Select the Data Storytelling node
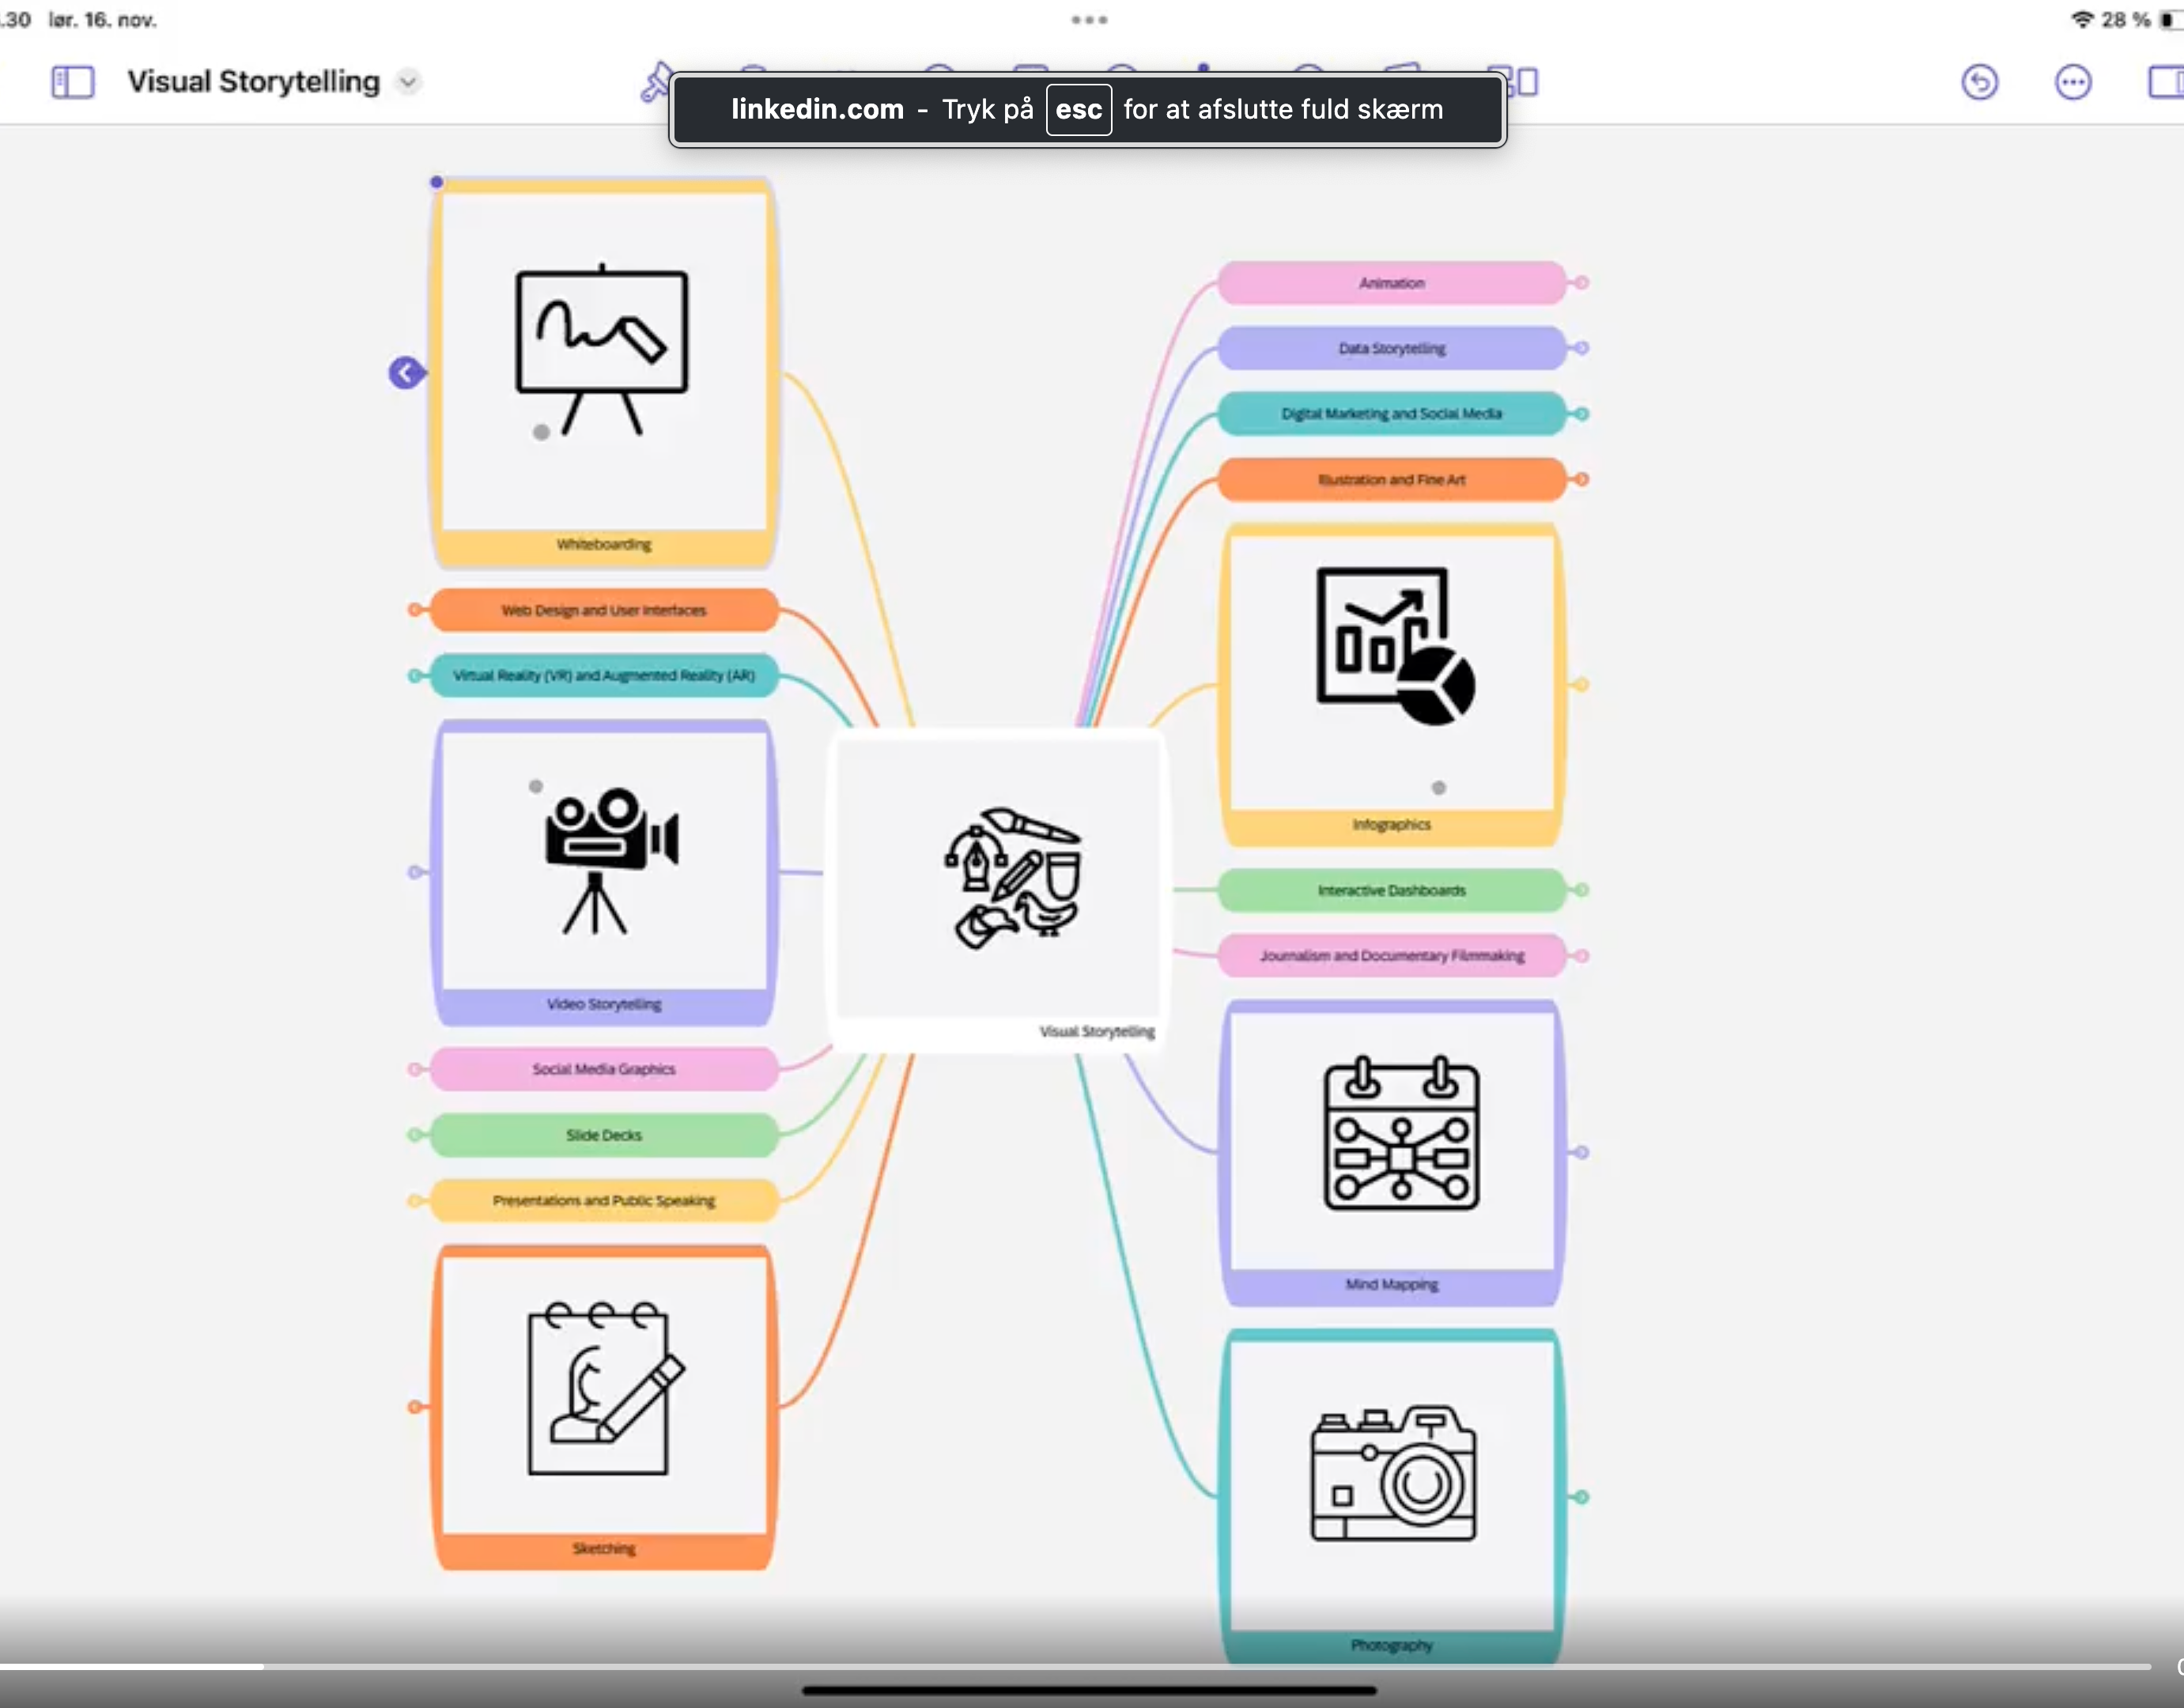Image resolution: width=2184 pixels, height=1708 pixels. pyautogui.click(x=1391, y=348)
